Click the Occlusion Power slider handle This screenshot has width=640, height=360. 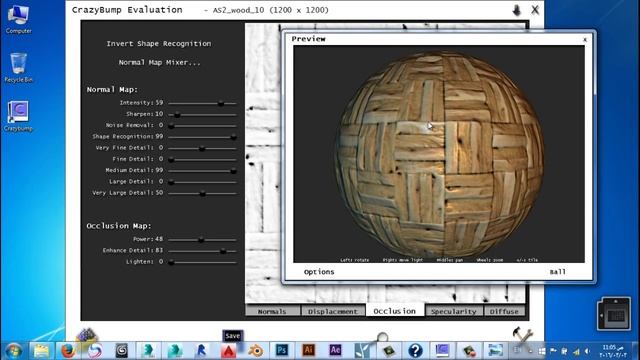click(201, 240)
